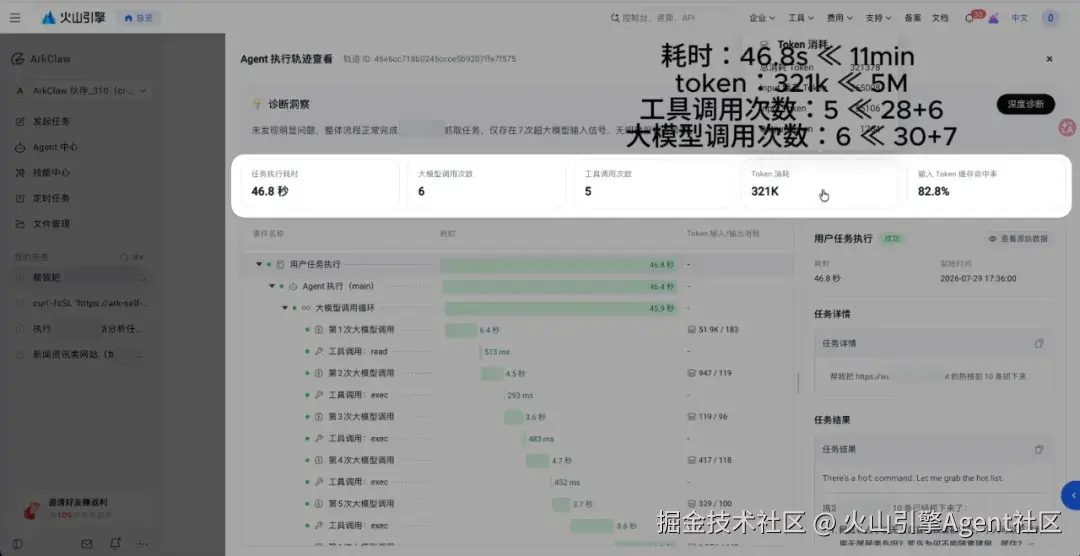The image size is (1080, 556).
Task: Select the 第 4 次大模型调用 row
Action: coord(518,460)
